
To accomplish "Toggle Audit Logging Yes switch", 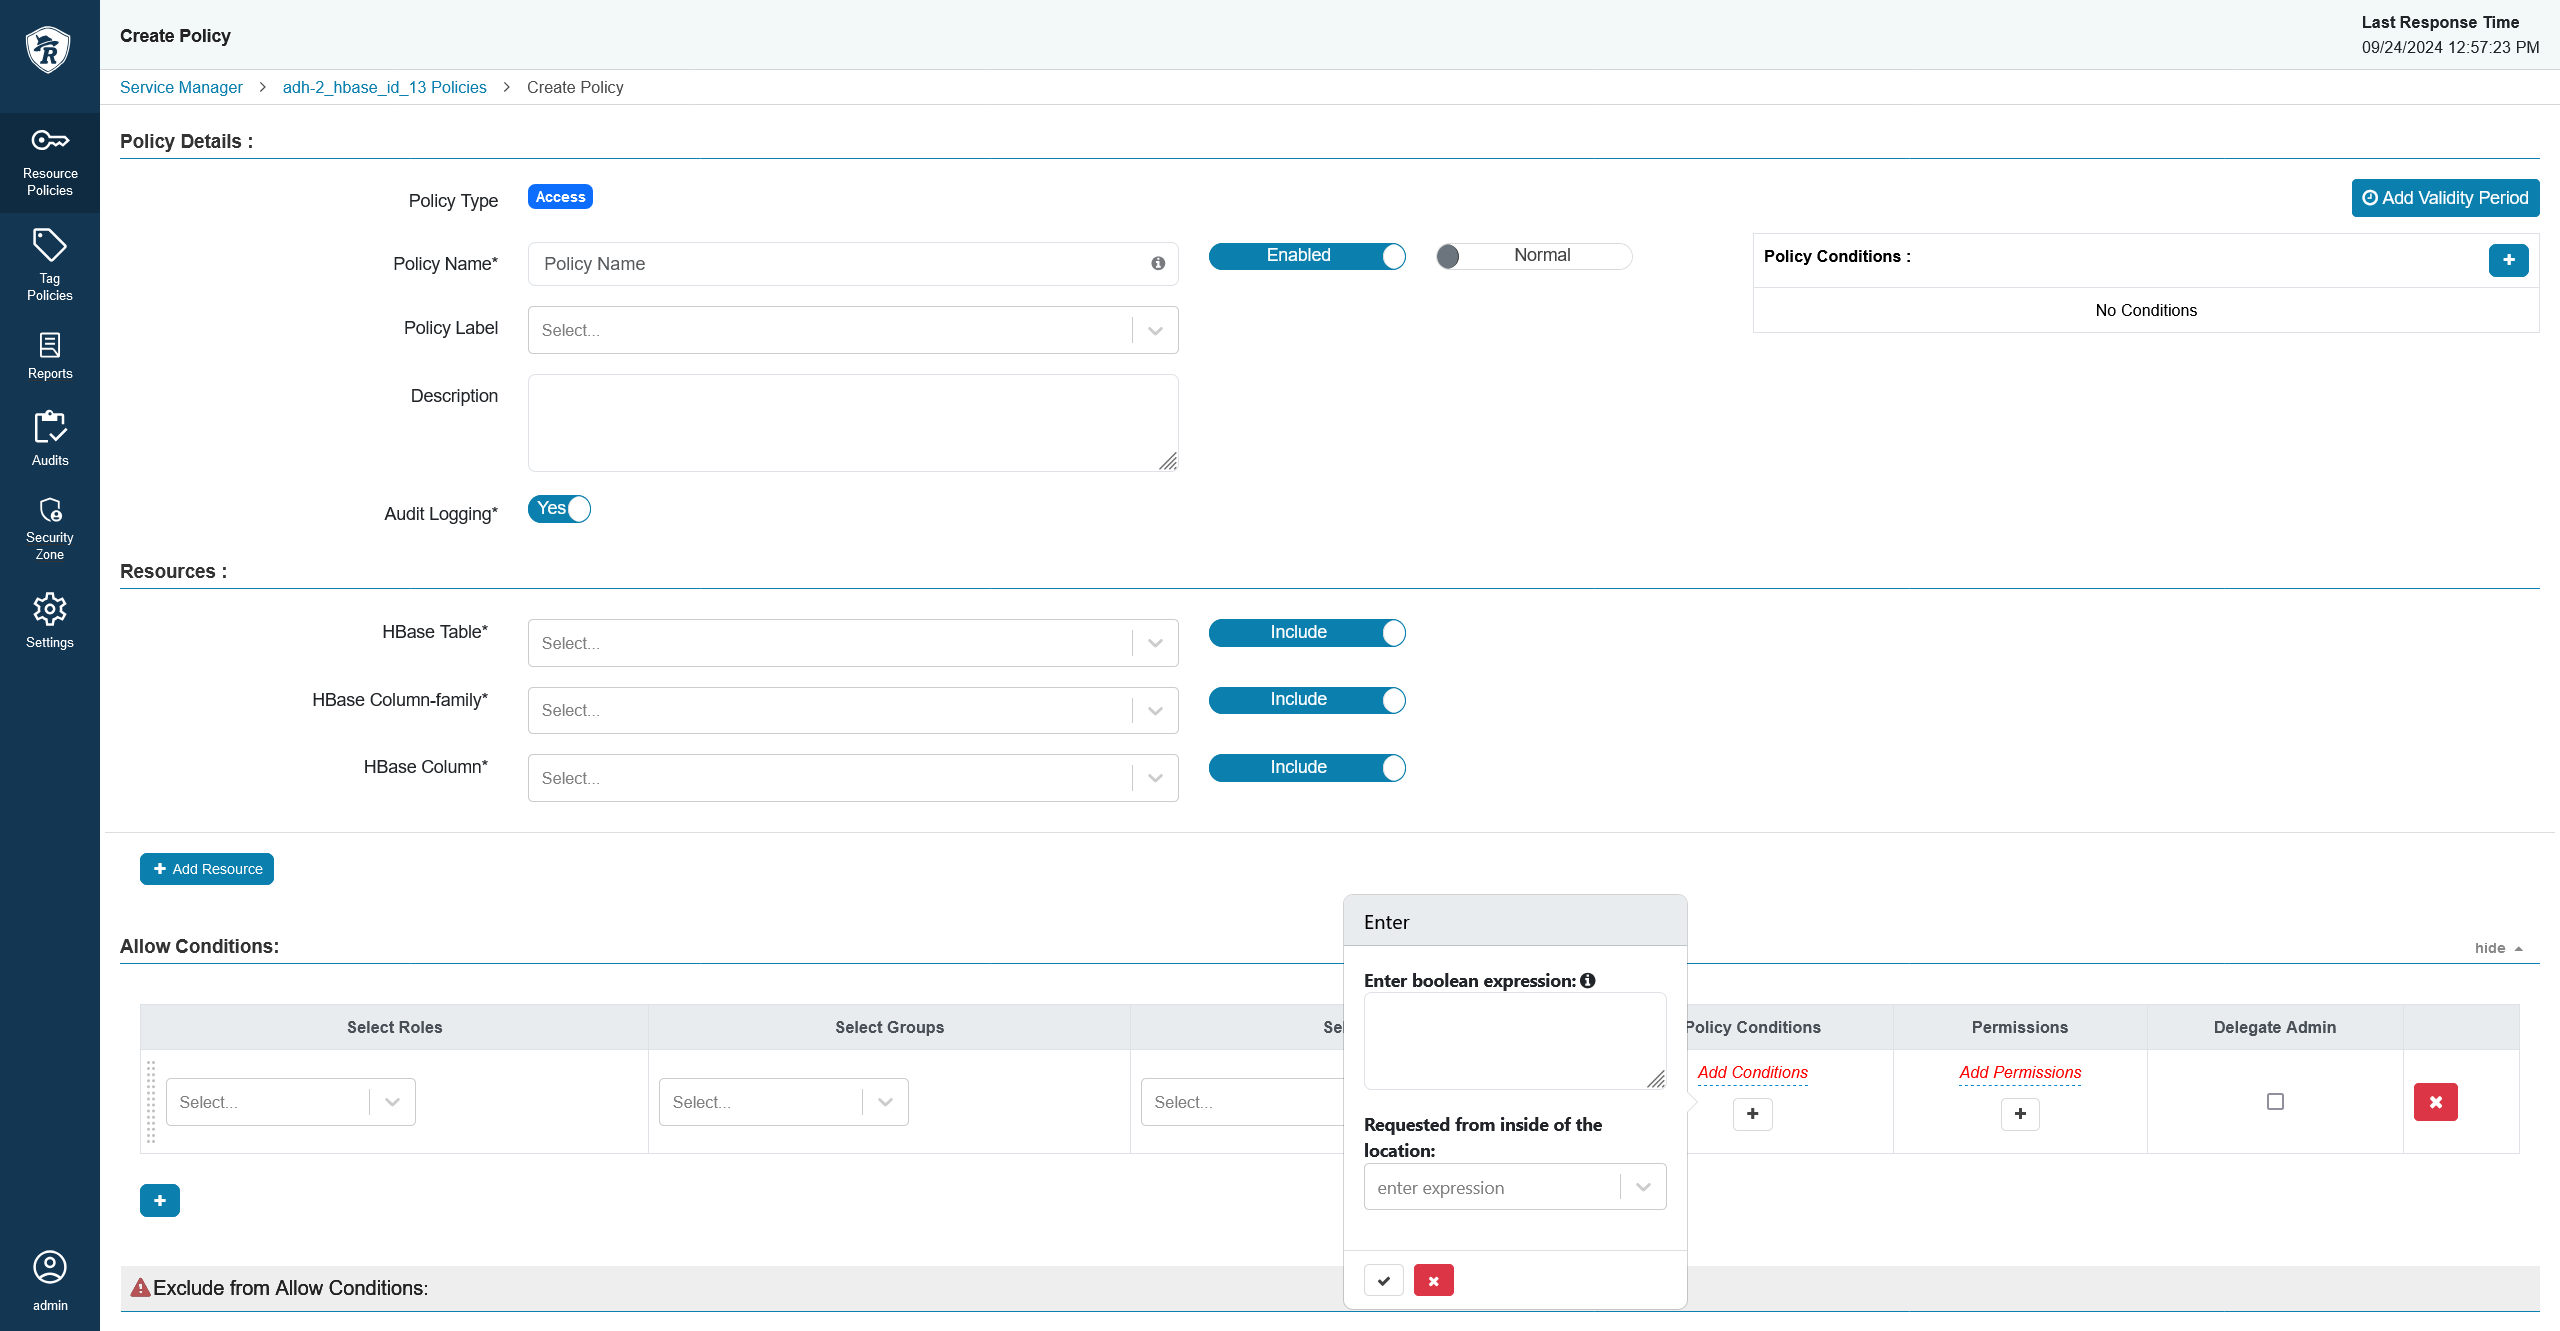I will [x=559, y=509].
